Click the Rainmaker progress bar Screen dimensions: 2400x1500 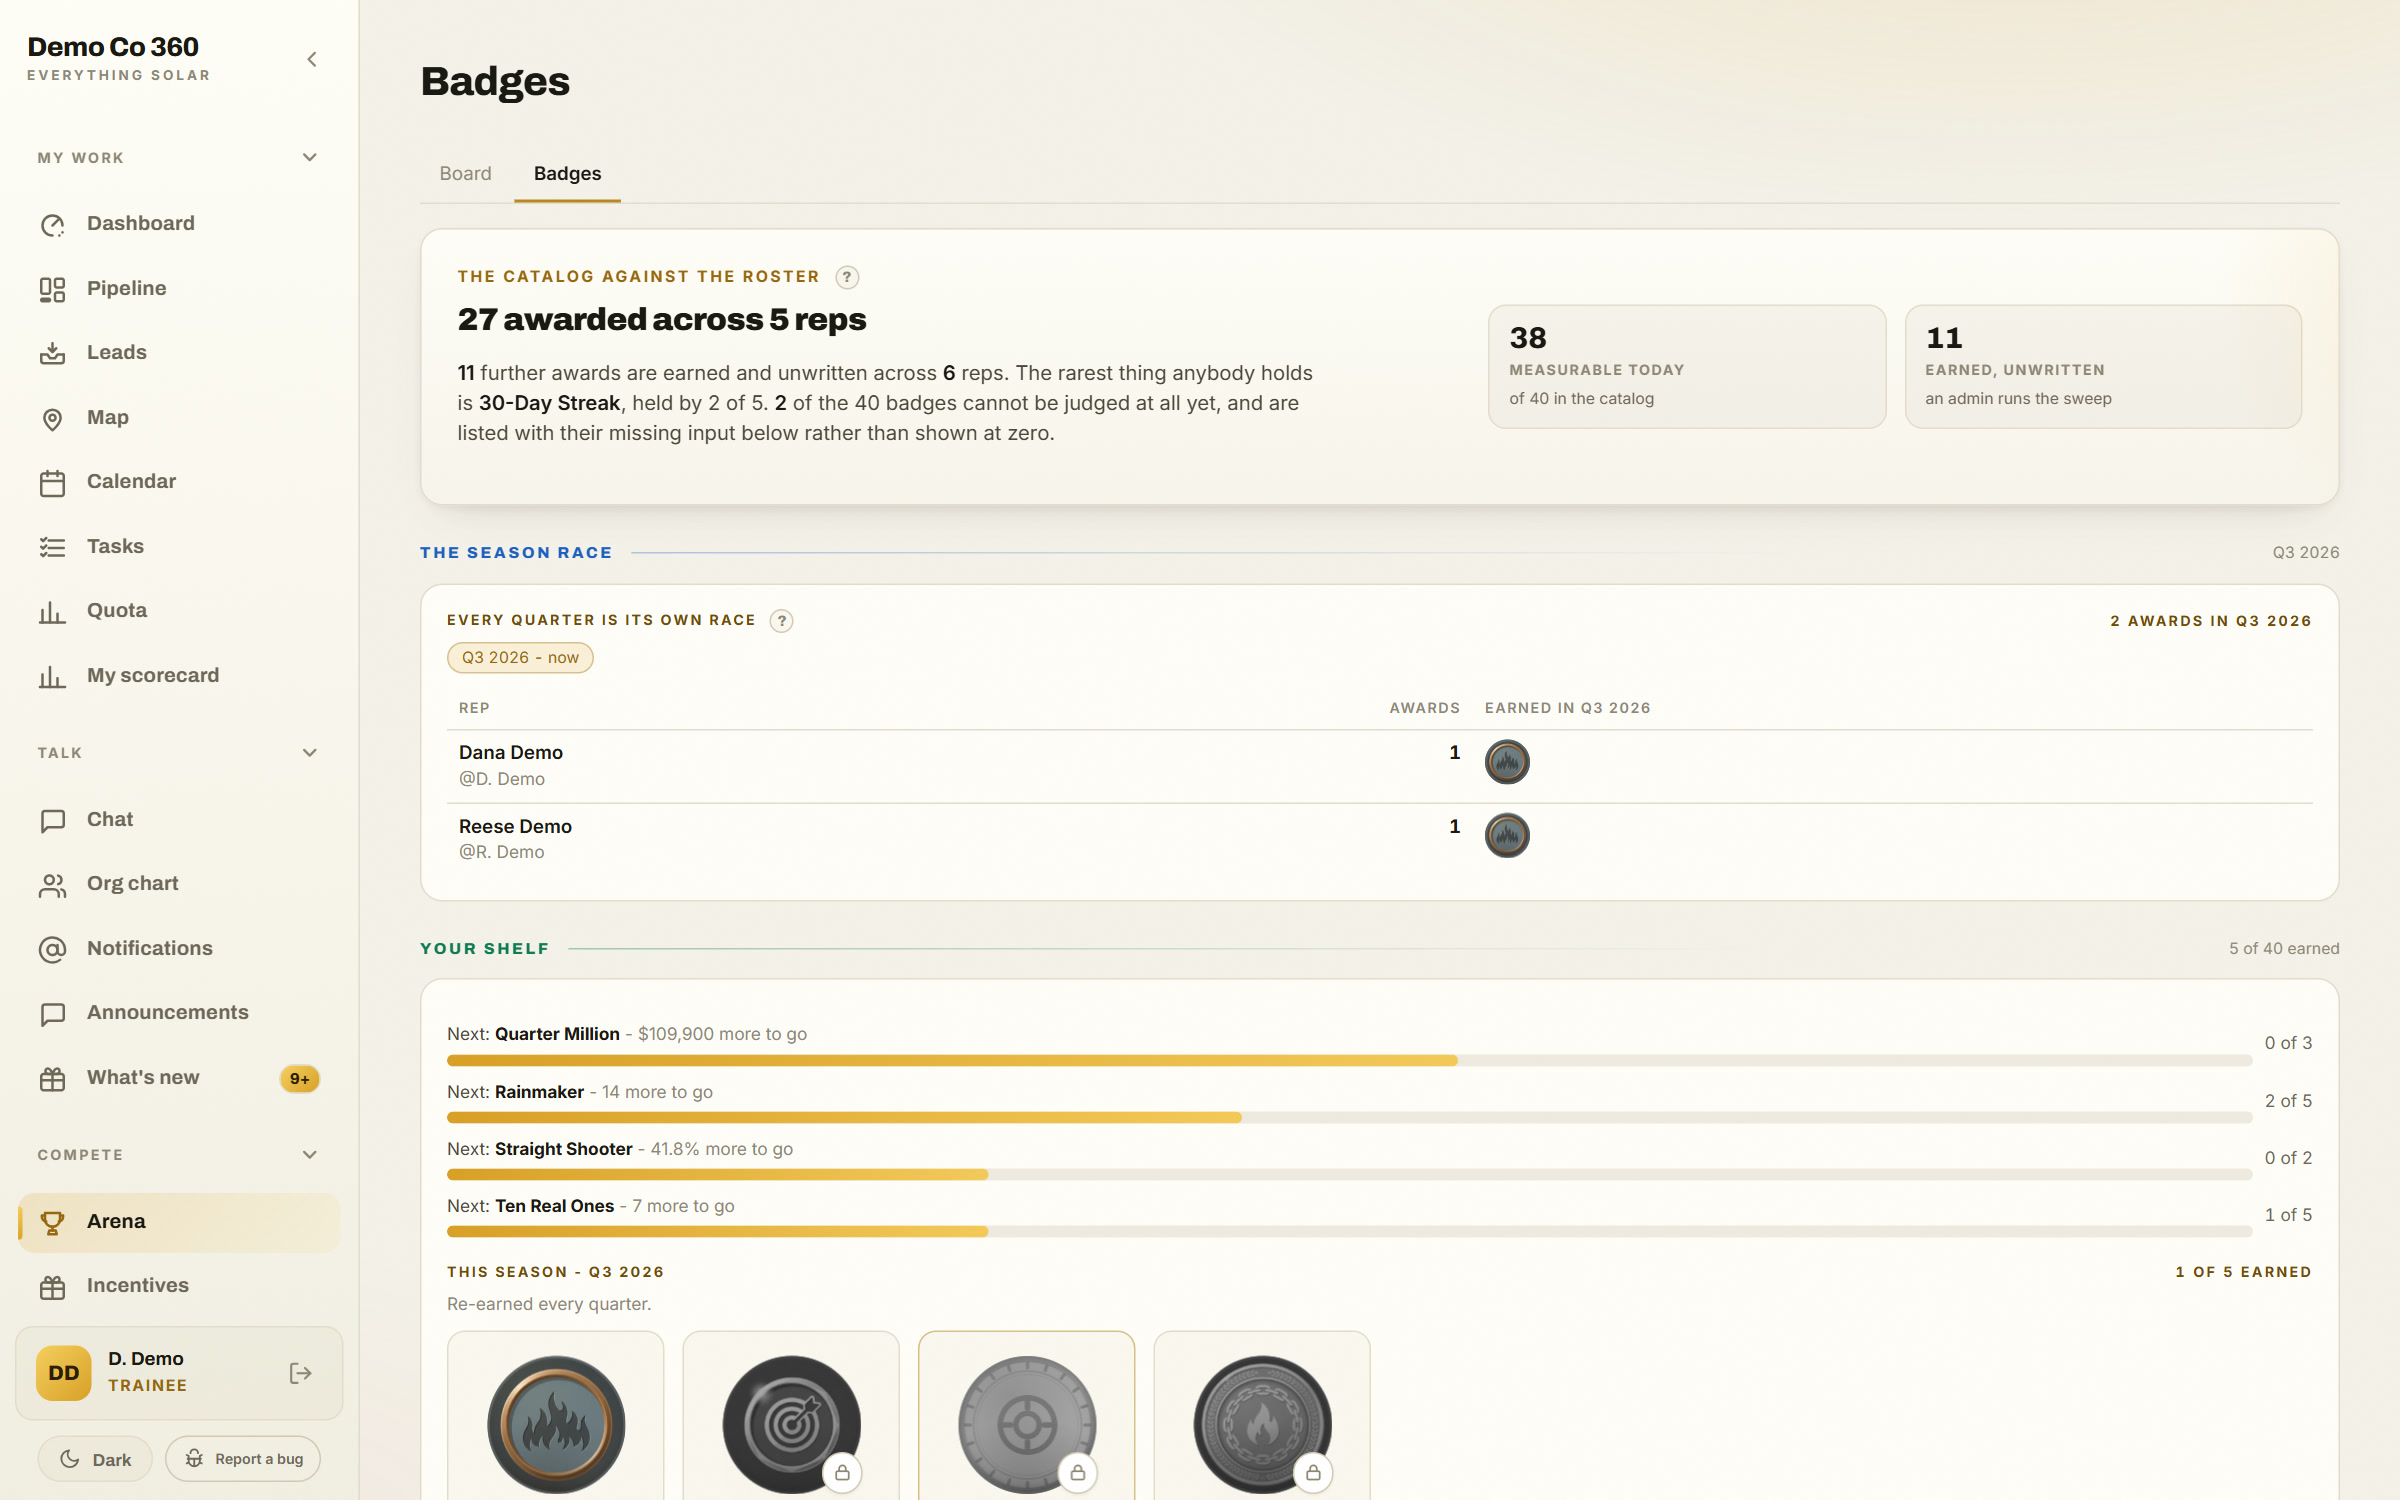tap(1349, 1118)
